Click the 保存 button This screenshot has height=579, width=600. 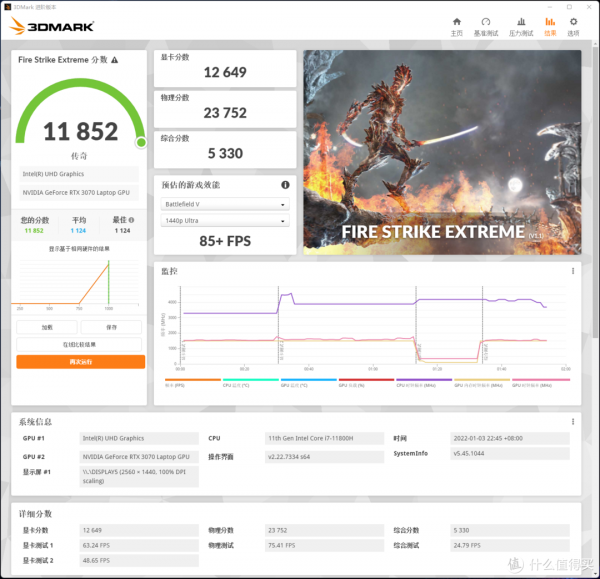tap(111, 328)
